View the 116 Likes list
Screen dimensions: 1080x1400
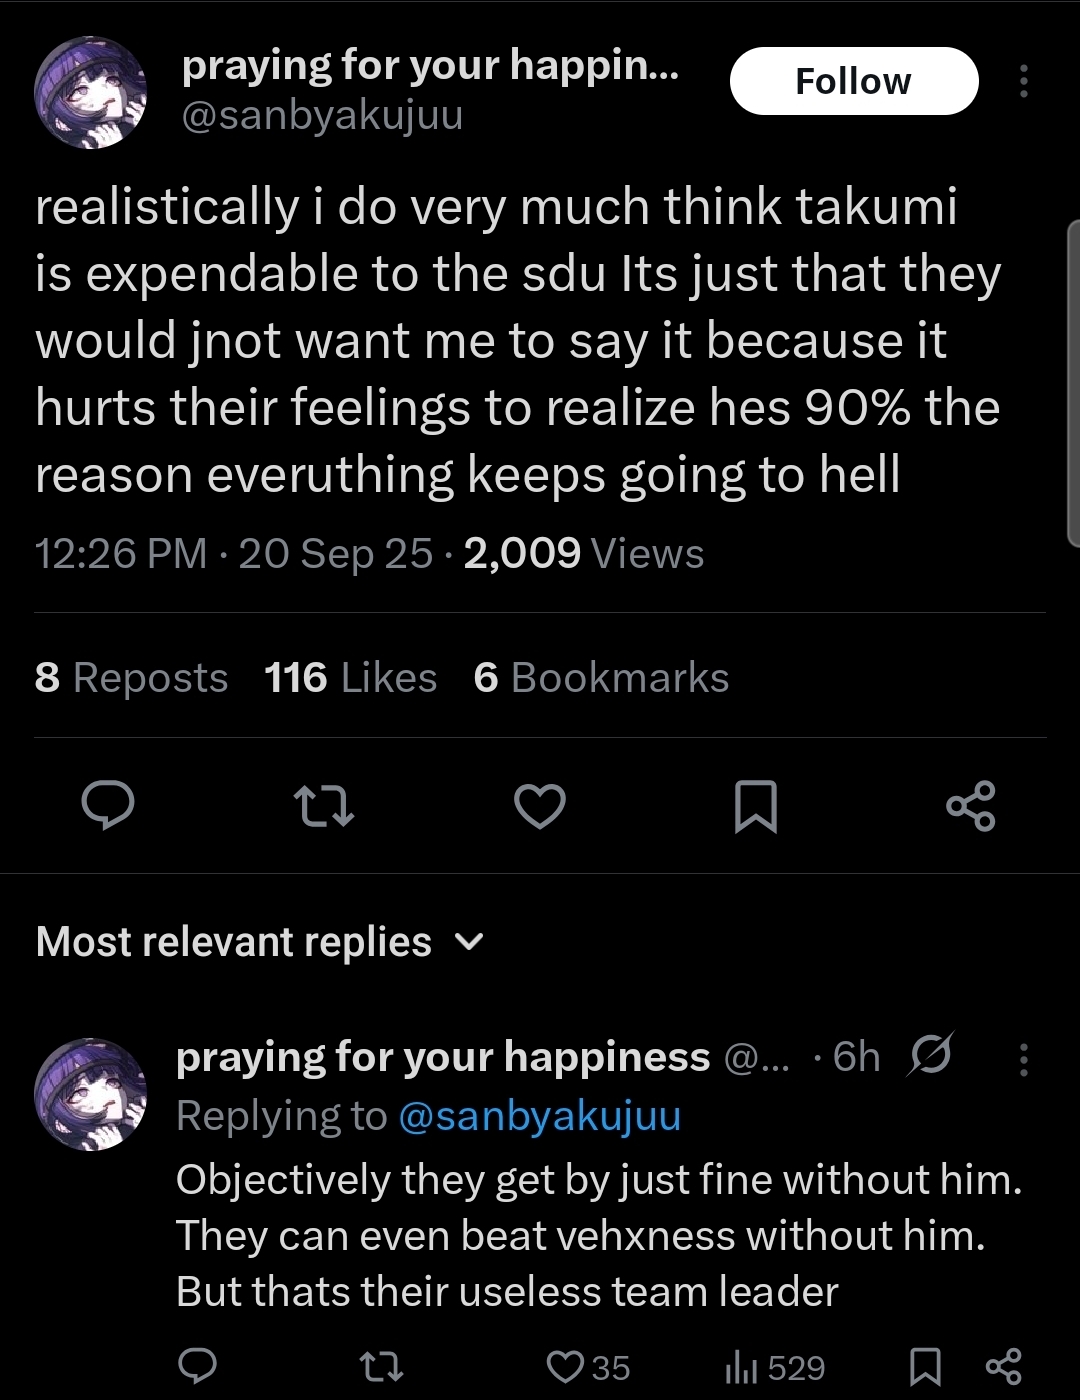click(350, 678)
